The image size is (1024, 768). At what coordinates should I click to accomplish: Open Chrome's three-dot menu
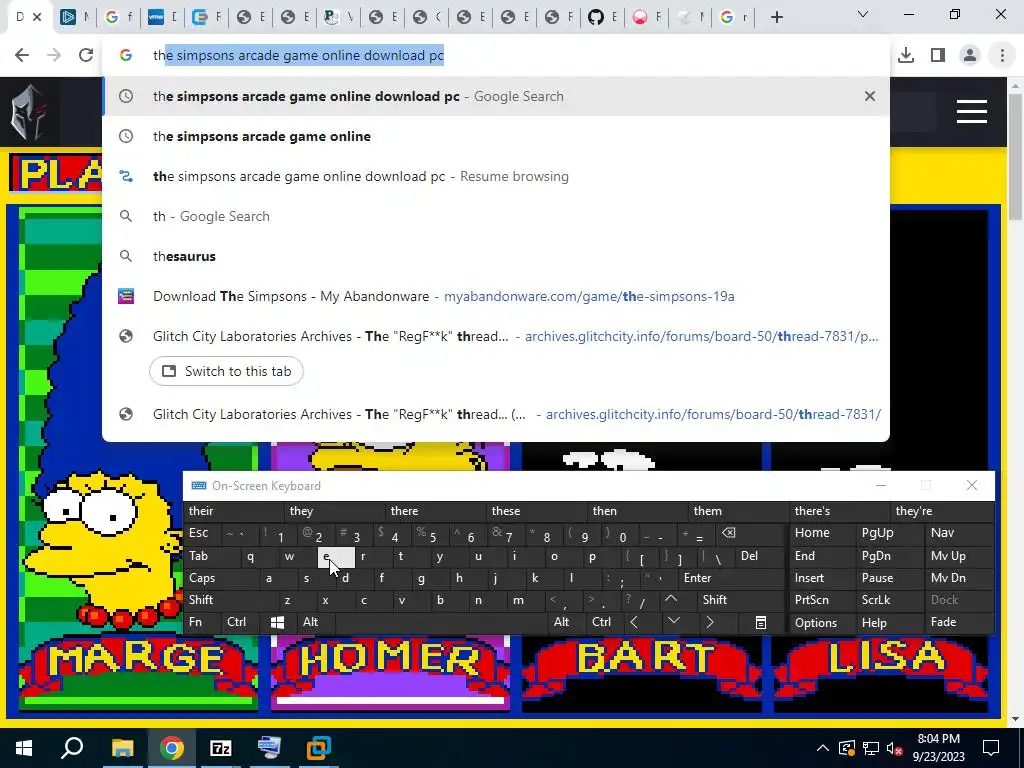[1002, 56]
